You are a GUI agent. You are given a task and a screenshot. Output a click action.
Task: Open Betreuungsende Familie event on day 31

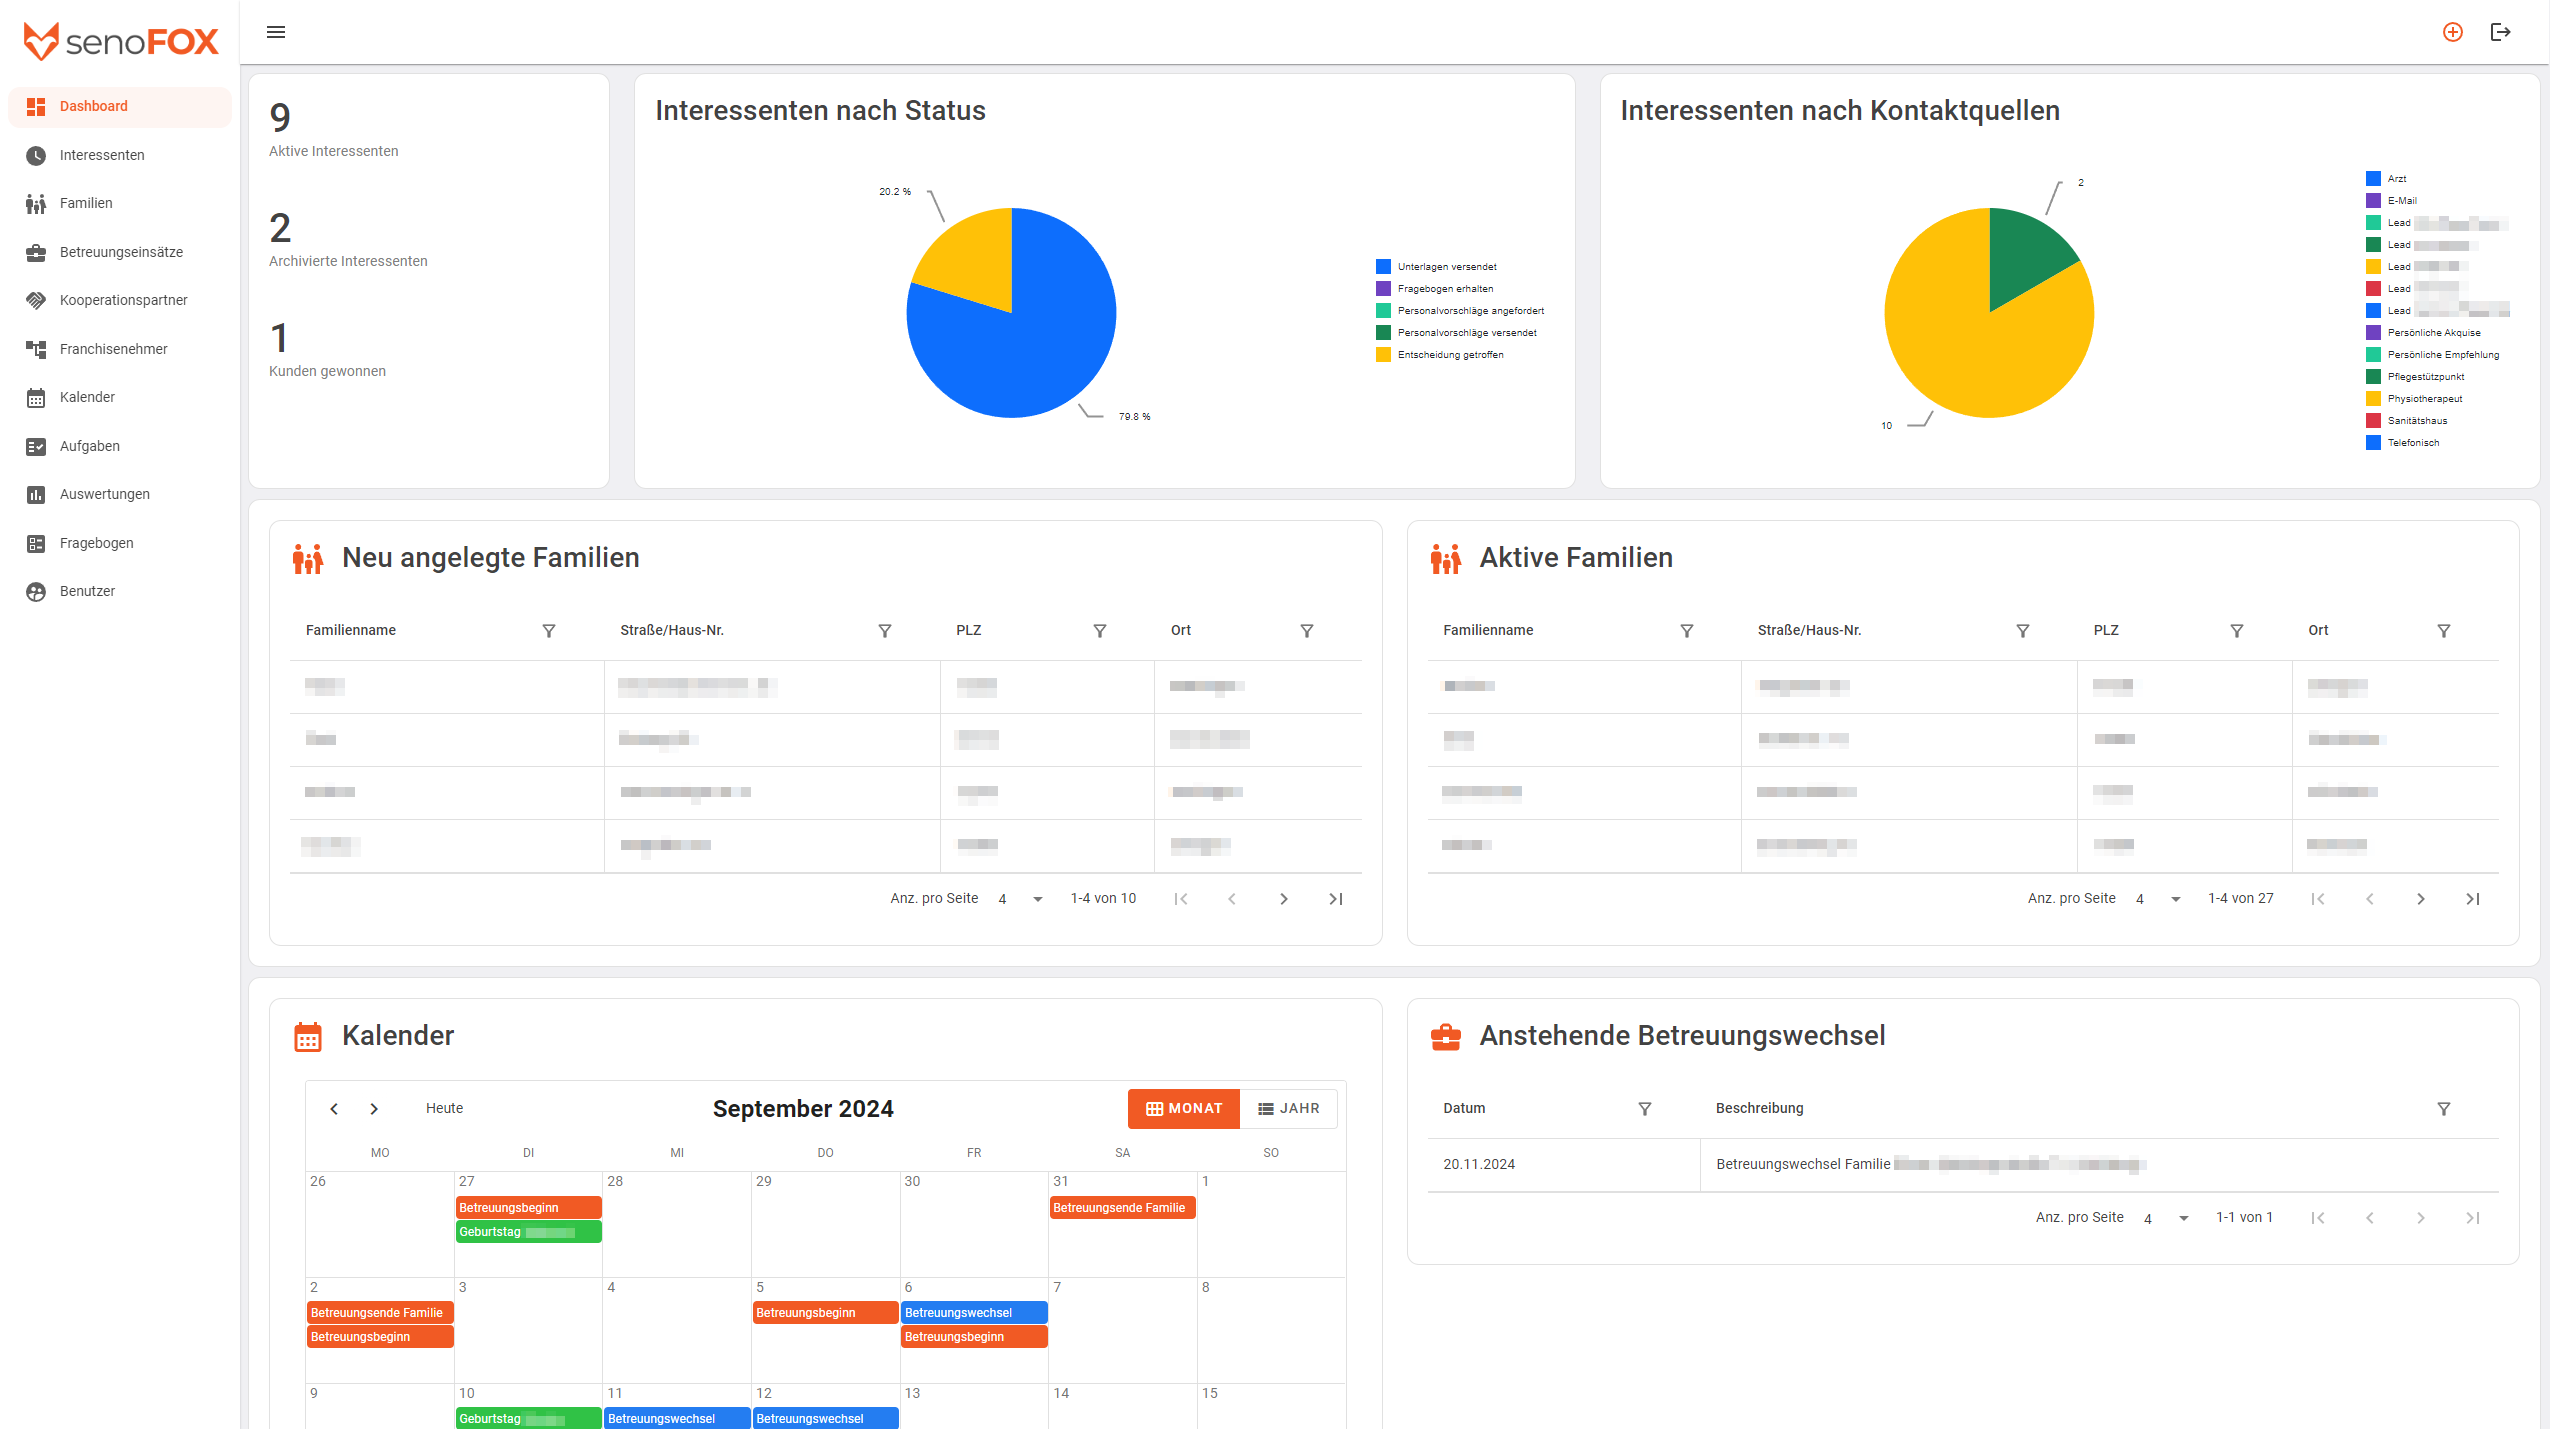[x=1122, y=1208]
